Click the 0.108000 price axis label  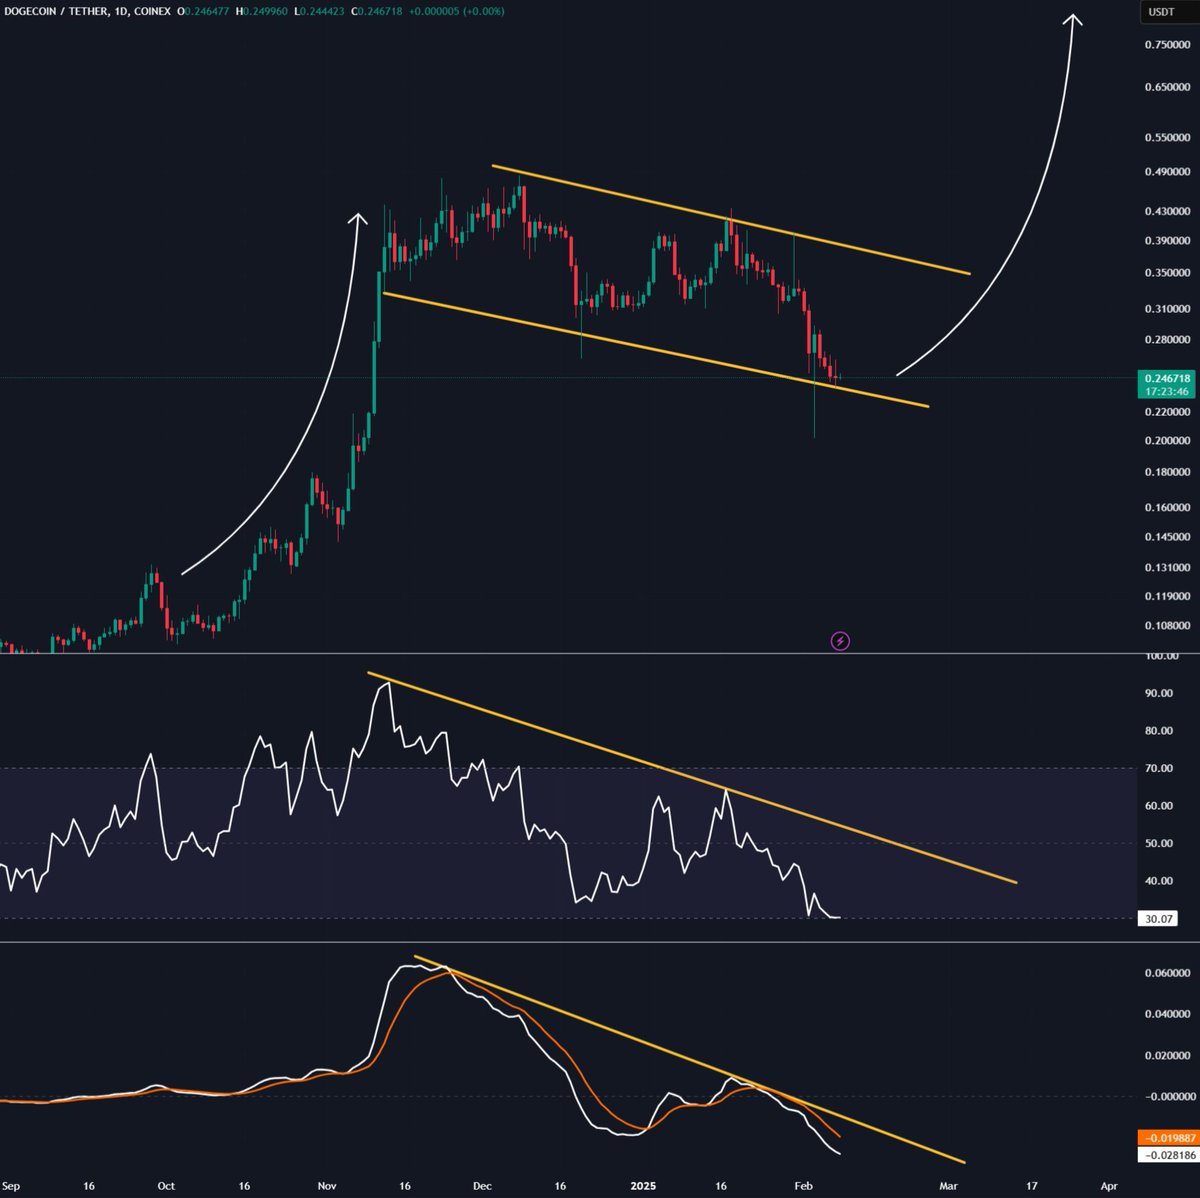tap(1168, 626)
